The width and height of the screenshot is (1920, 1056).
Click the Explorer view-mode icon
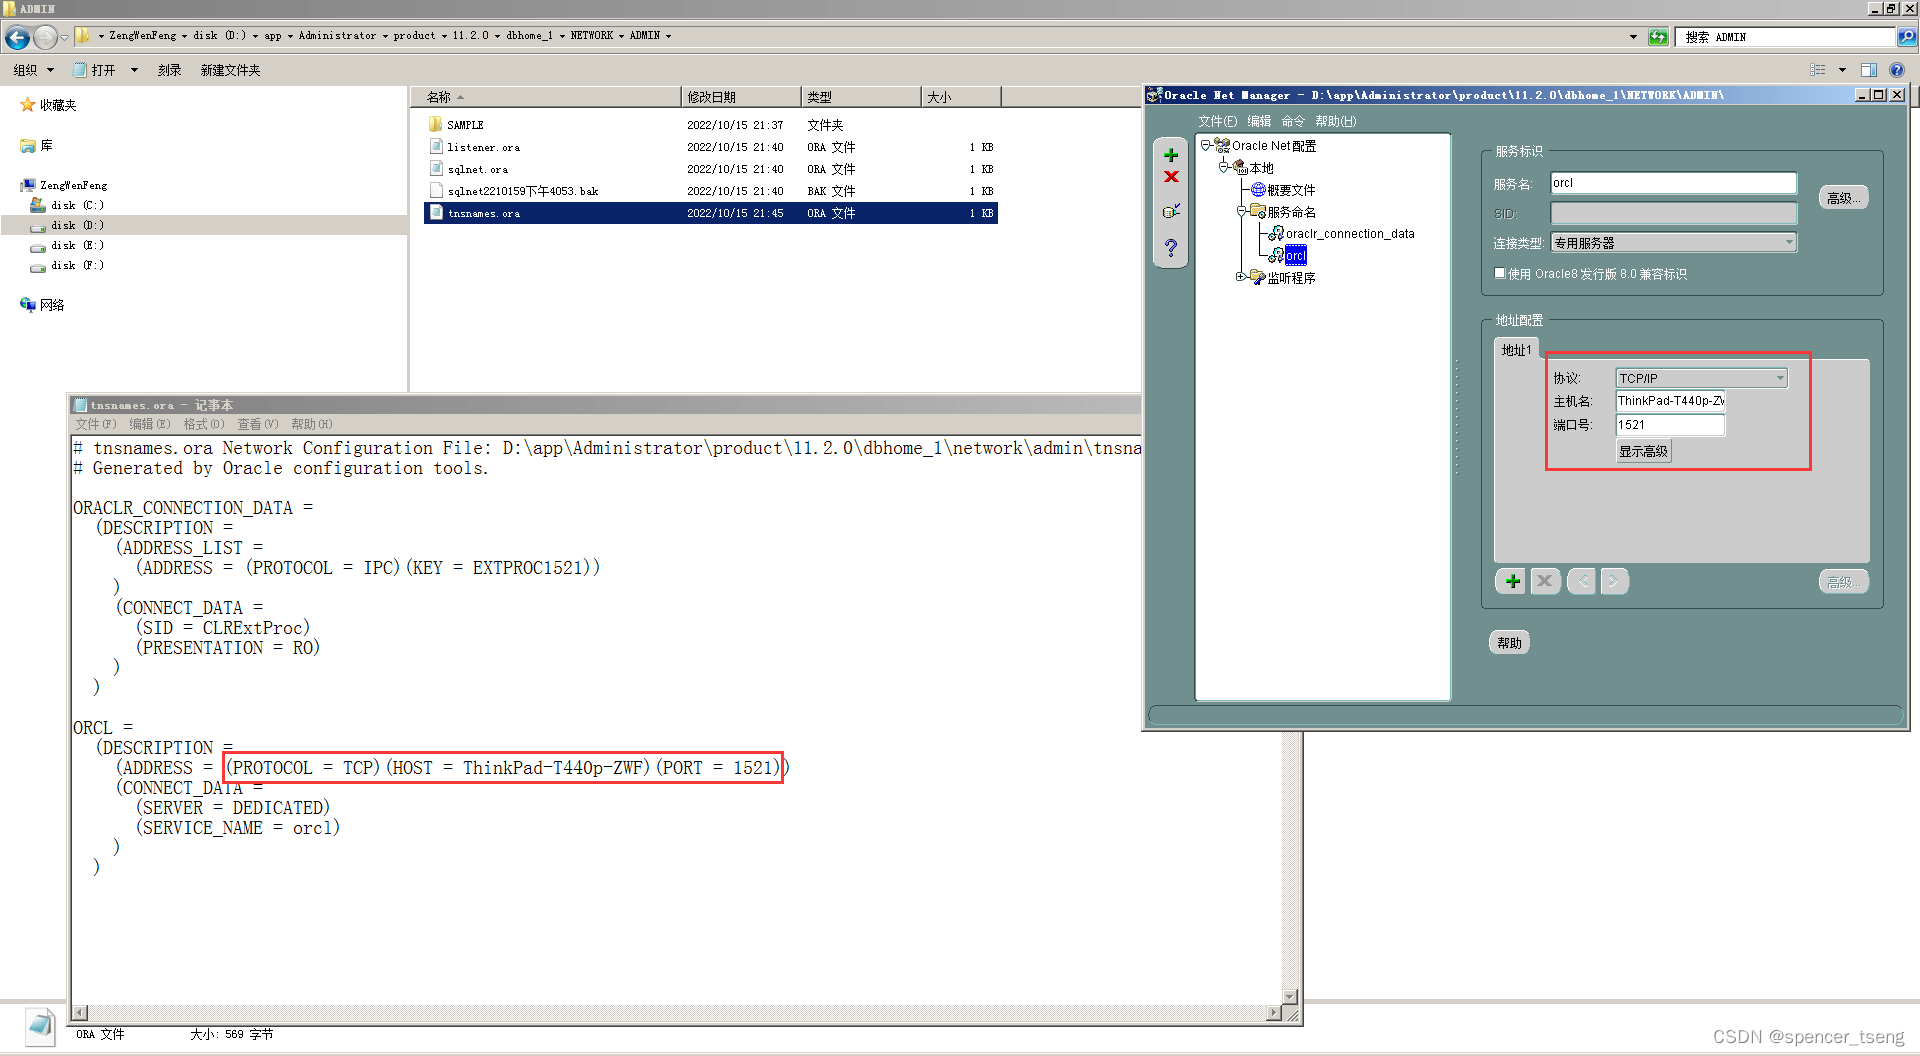coord(1818,70)
